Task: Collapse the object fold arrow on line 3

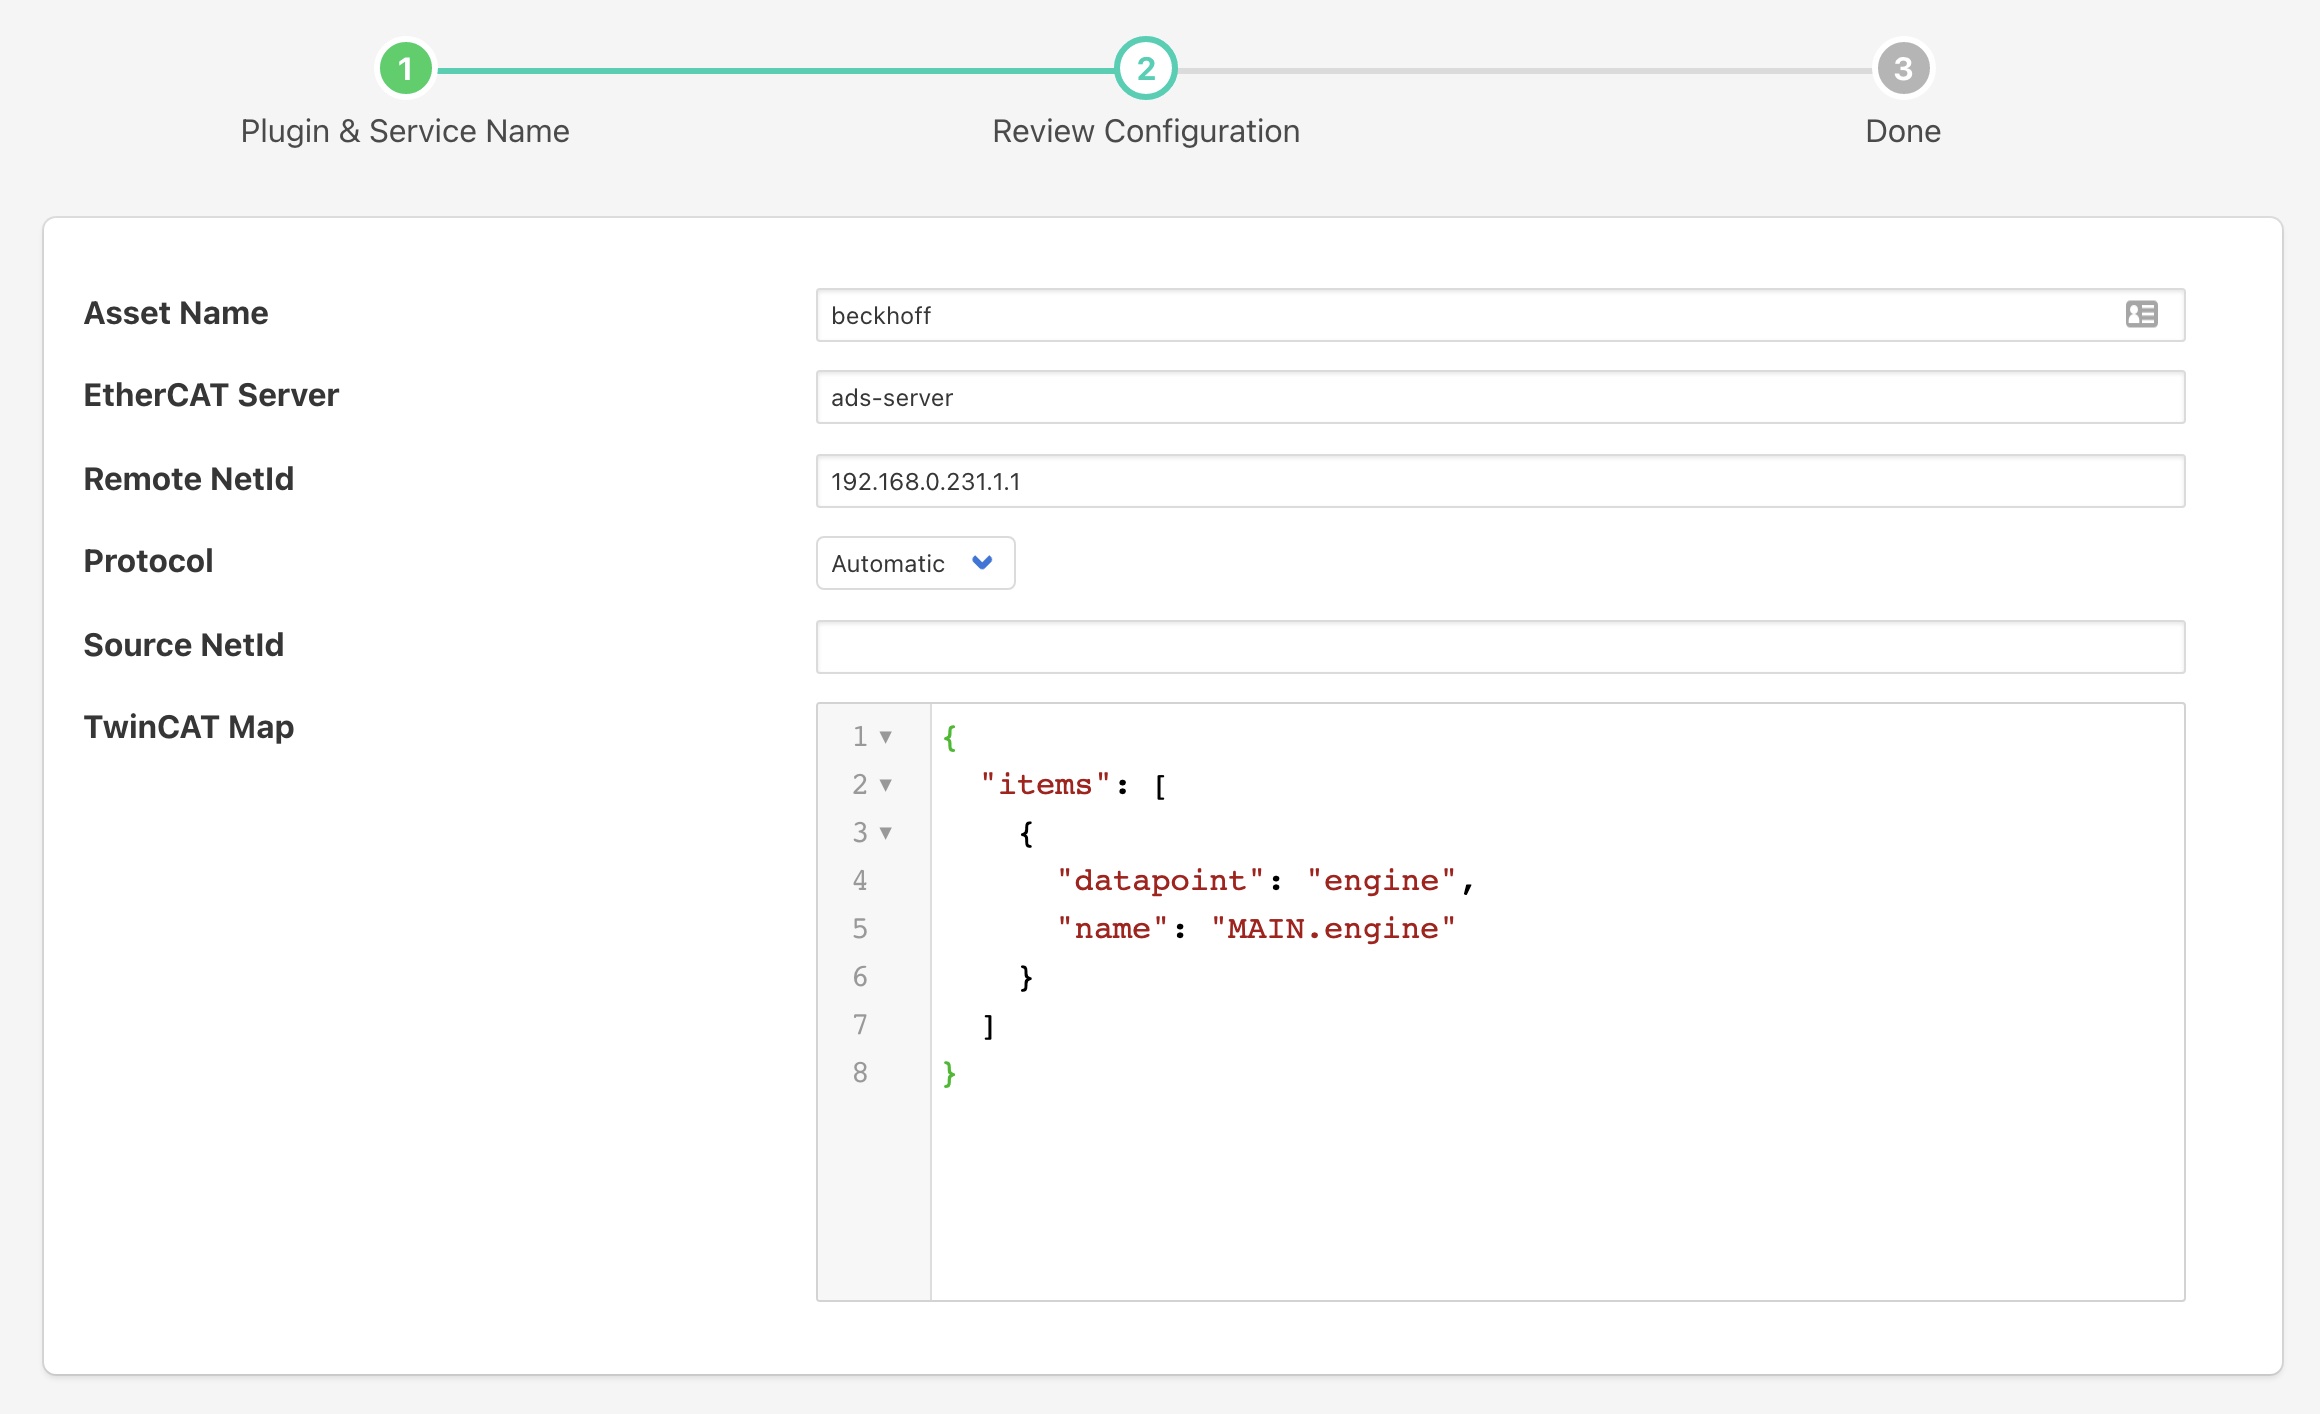Action: tap(885, 833)
